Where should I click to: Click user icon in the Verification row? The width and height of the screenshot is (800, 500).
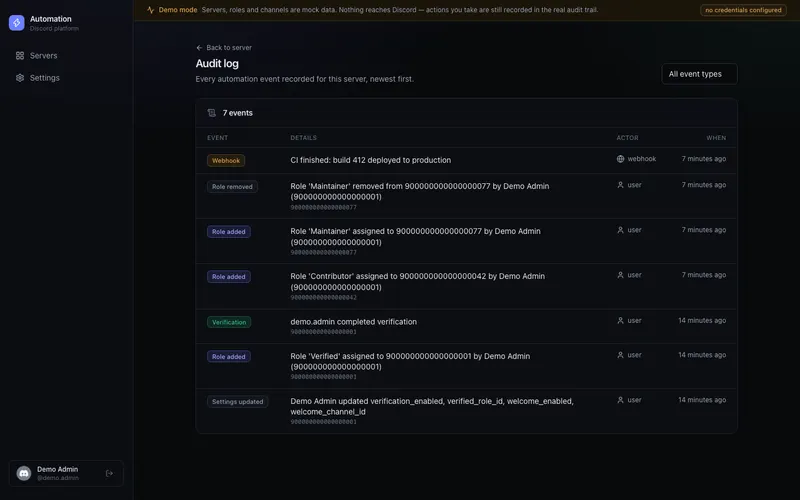coord(620,320)
